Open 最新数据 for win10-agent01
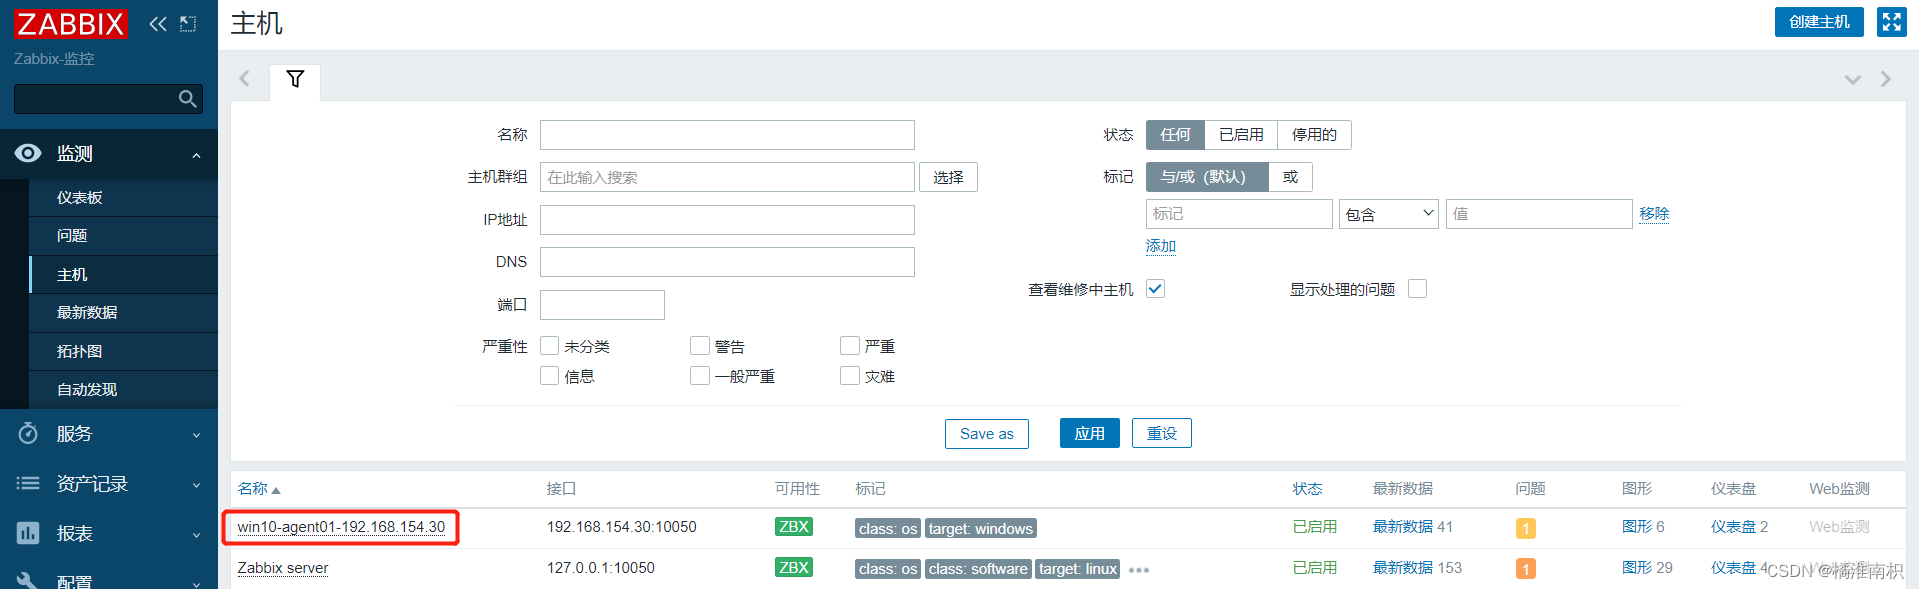Viewport: 1919px width, 589px height. click(1403, 527)
